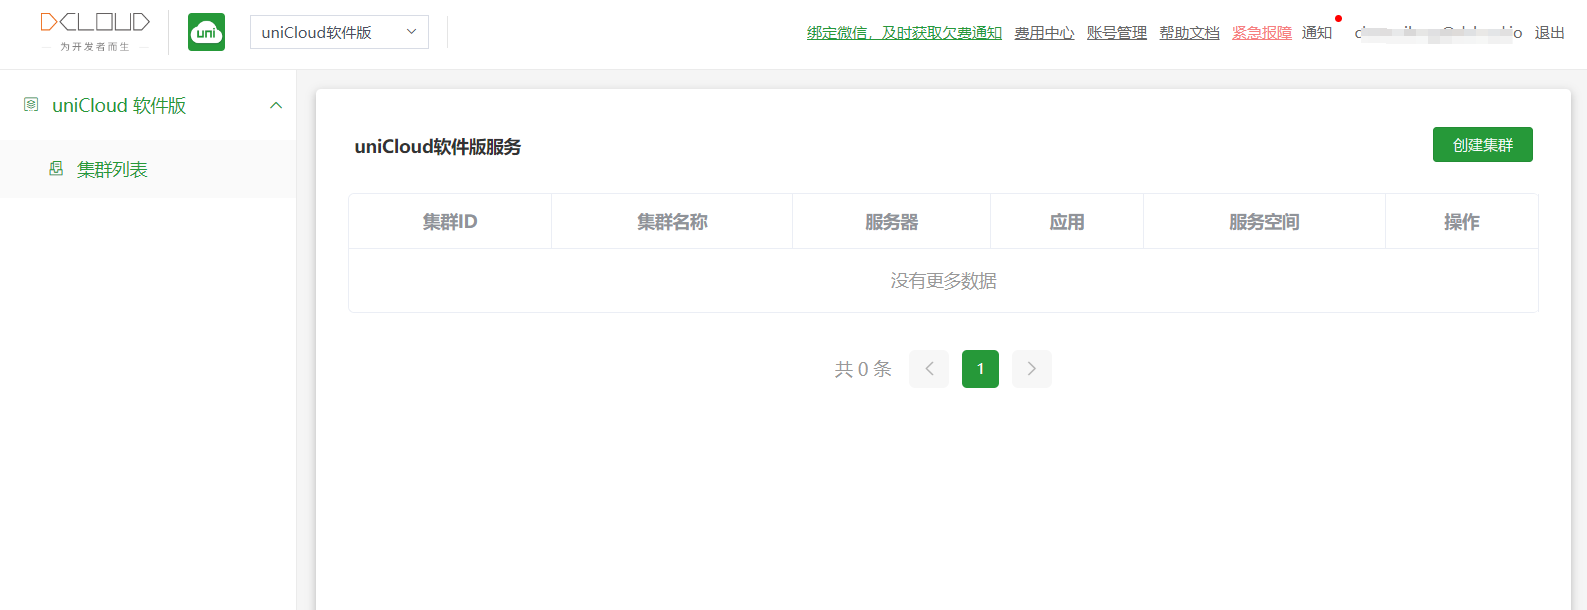Click the 共 0 条 total count
The width and height of the screenshot is (1587, 610).
tap(863, 369)
